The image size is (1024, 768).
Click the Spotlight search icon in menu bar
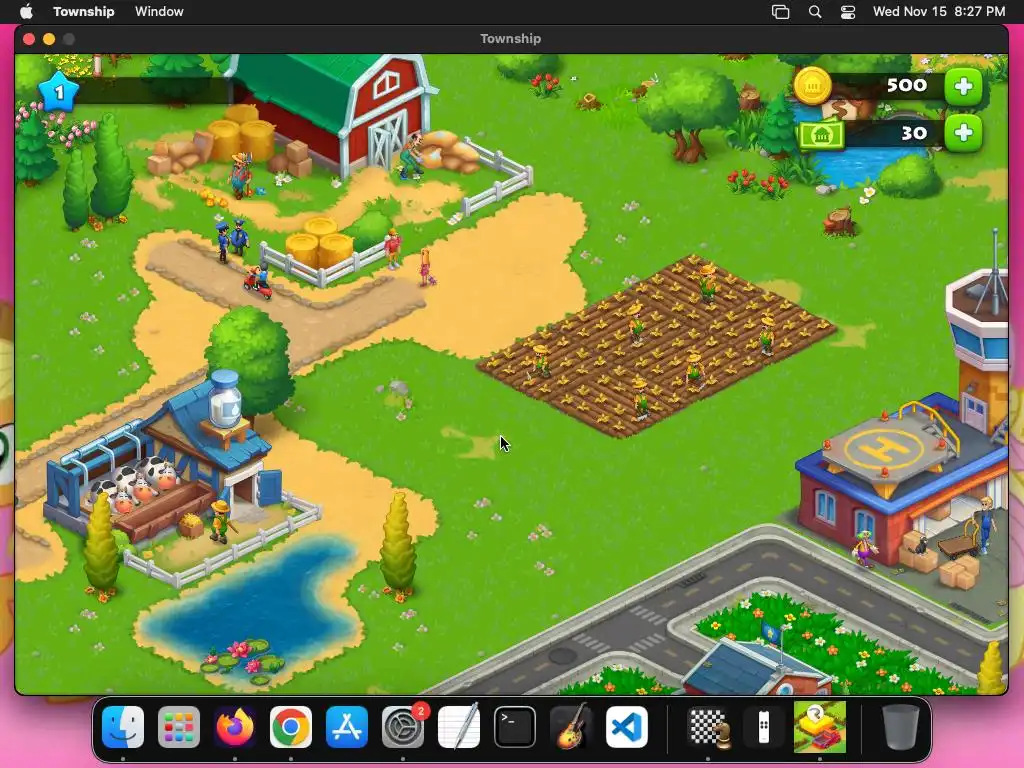(x=814, y=12)
